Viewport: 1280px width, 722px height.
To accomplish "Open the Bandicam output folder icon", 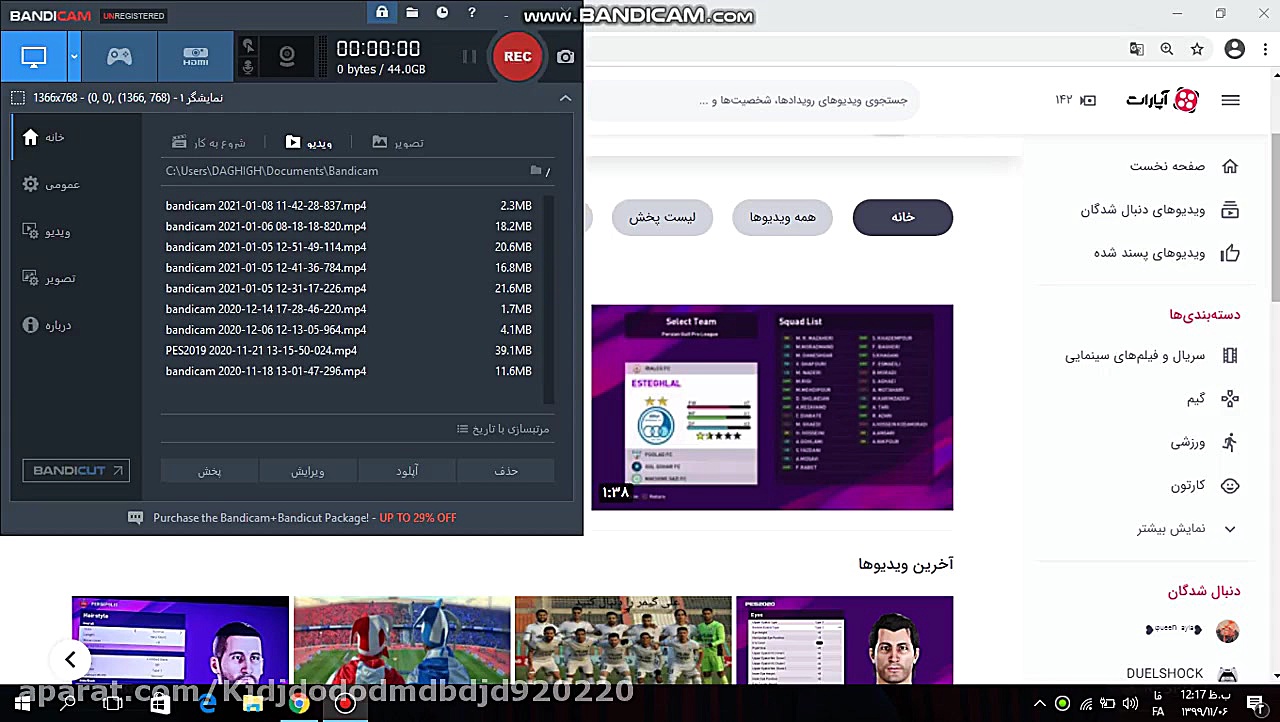I will tap(412, 13).
